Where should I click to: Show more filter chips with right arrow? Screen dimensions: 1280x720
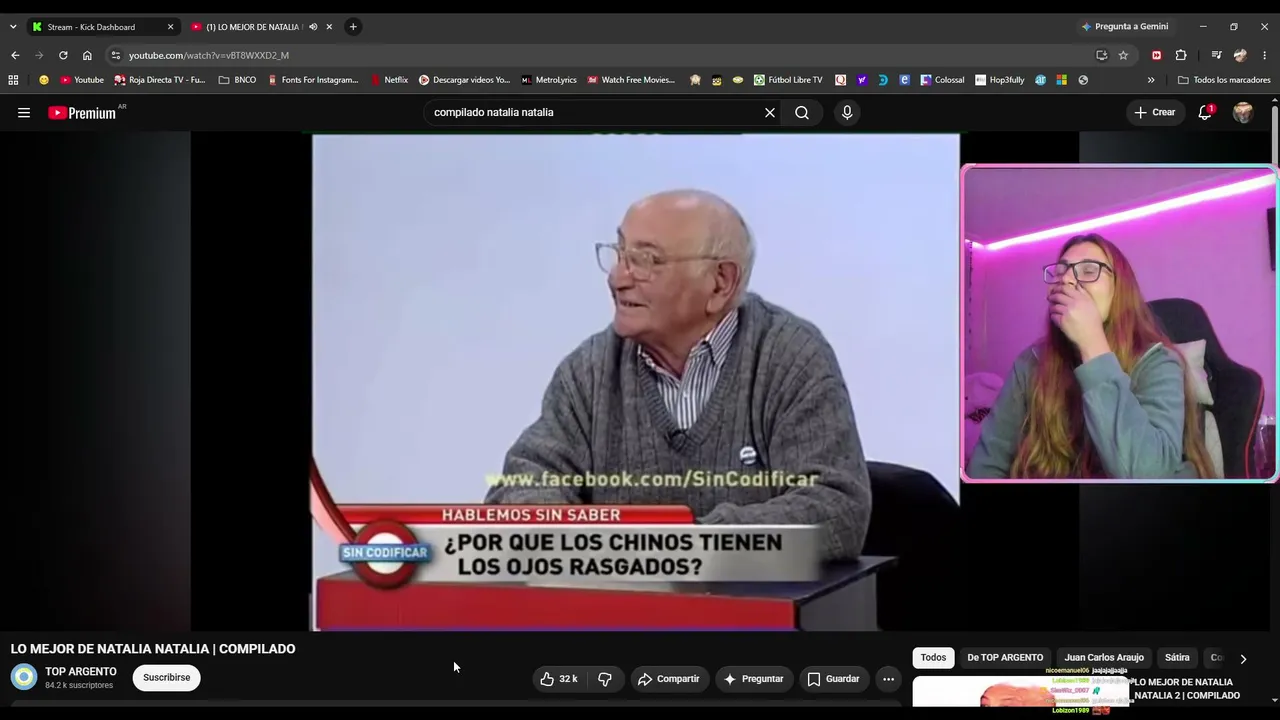click(x=1243, y=659)
